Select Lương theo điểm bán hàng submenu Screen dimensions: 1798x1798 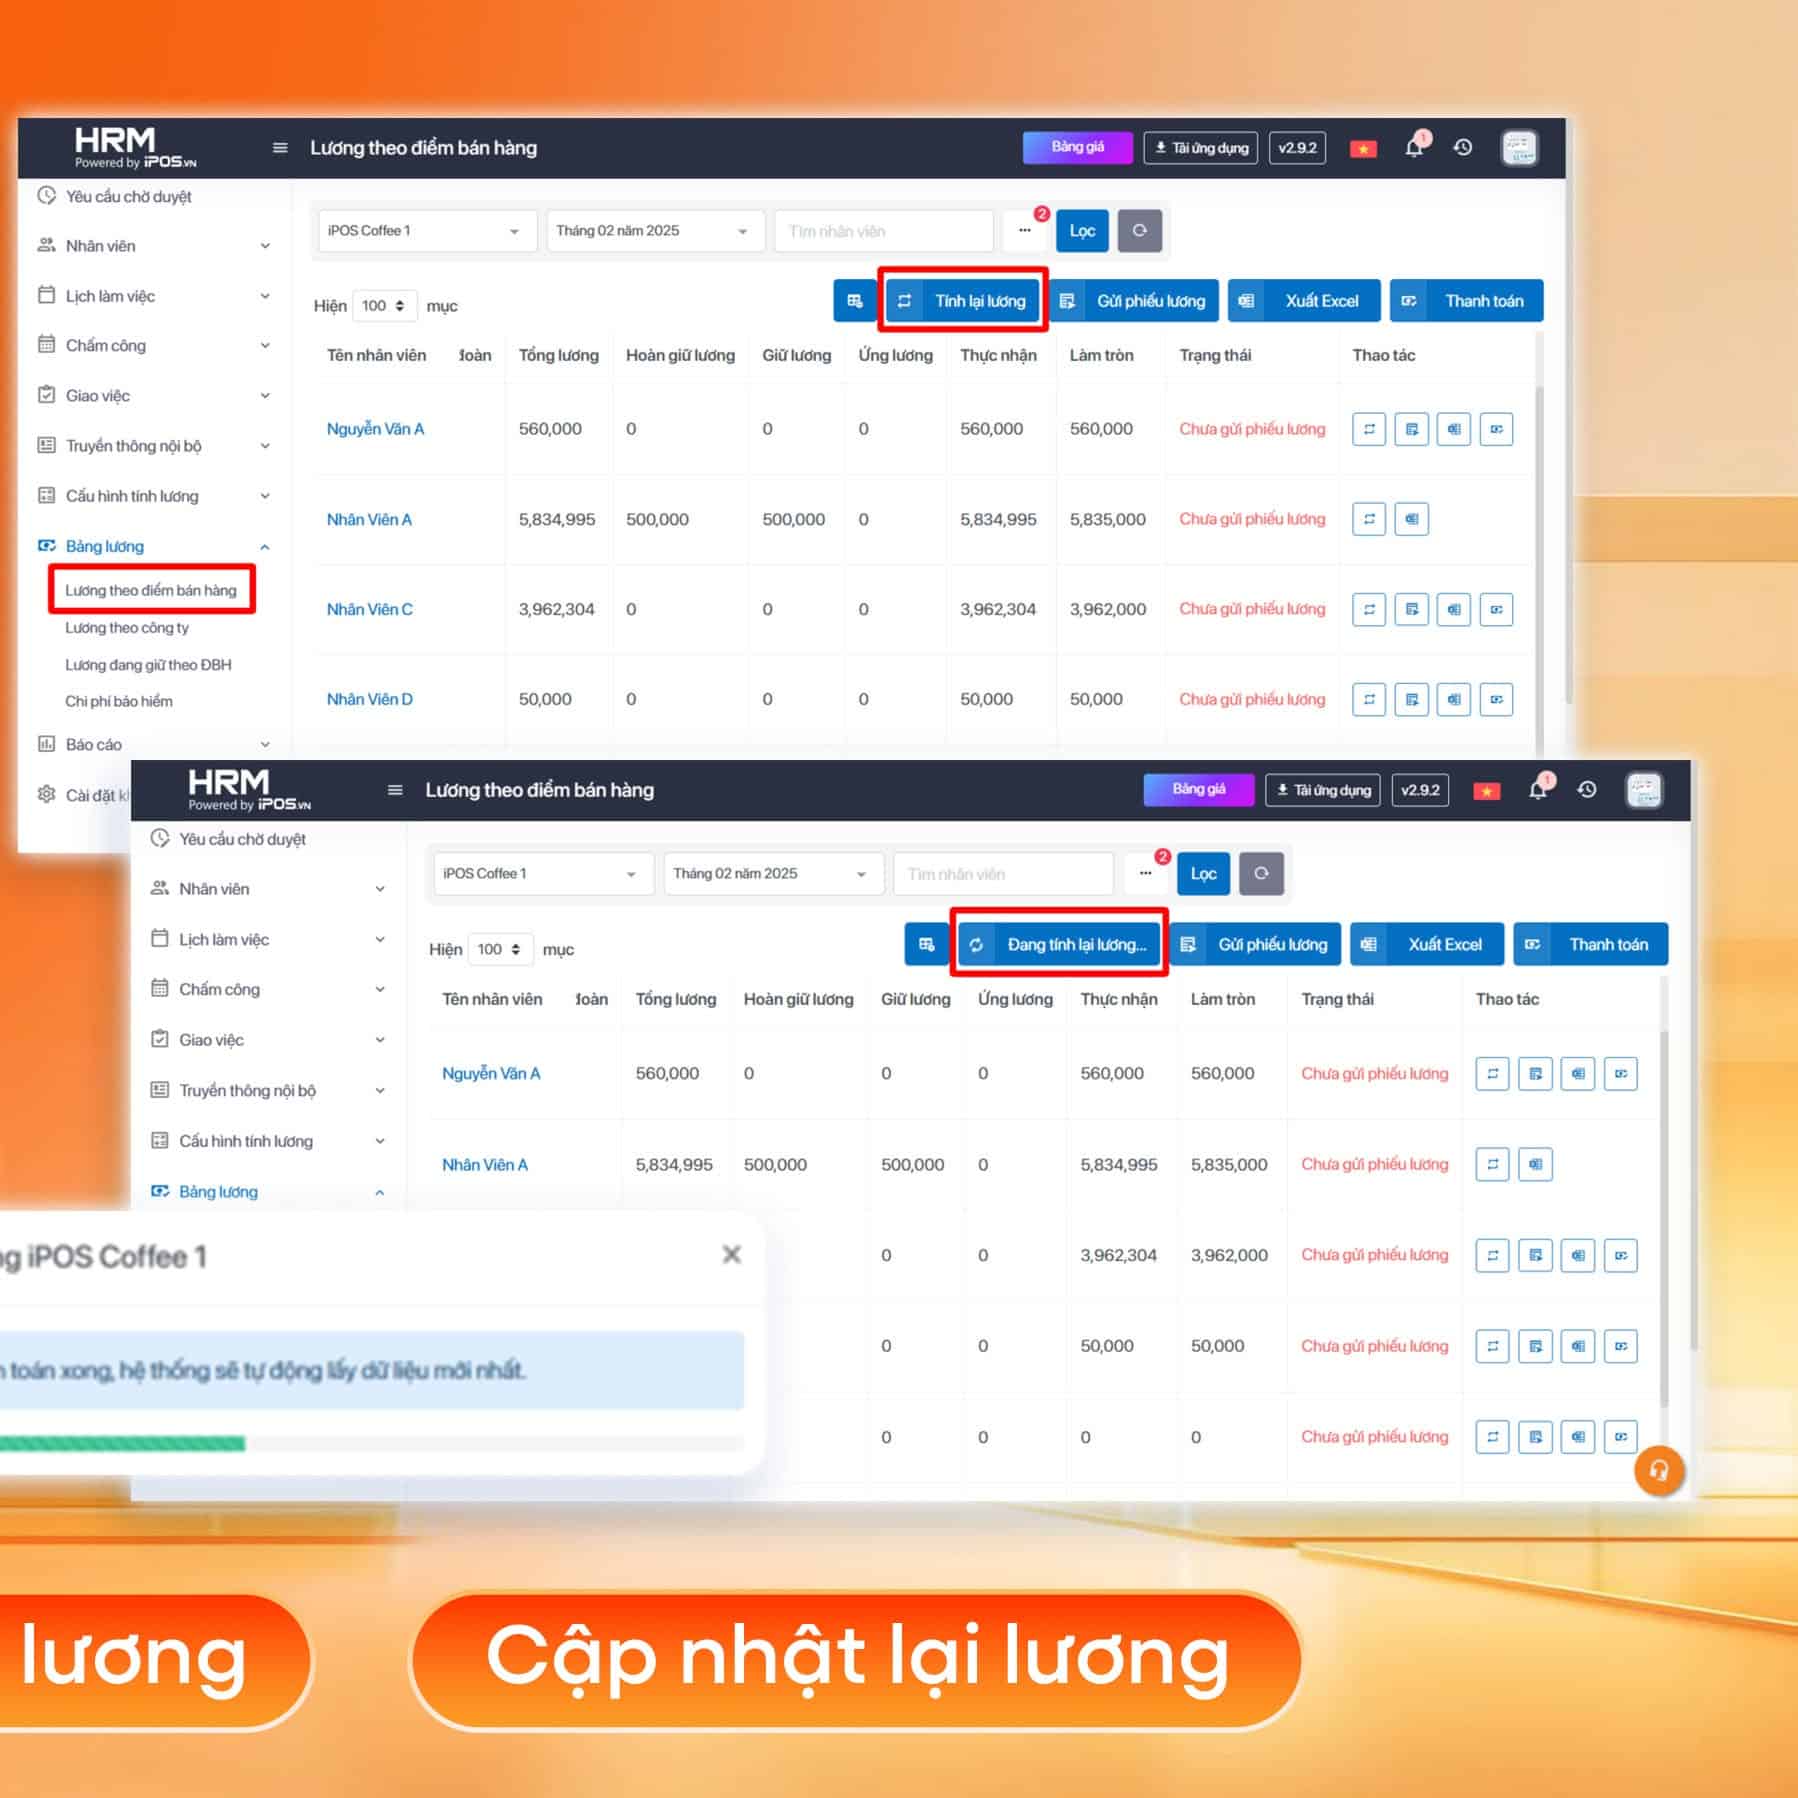[151, 590]
